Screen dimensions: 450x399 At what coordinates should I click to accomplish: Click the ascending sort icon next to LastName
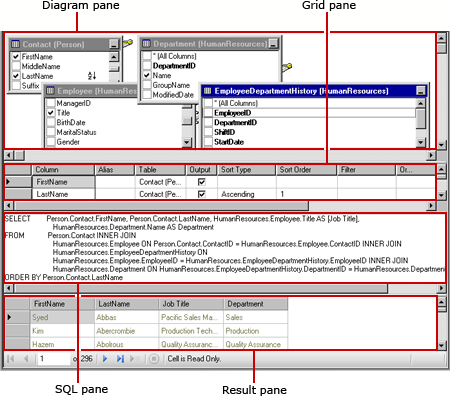tap(92, 76)
